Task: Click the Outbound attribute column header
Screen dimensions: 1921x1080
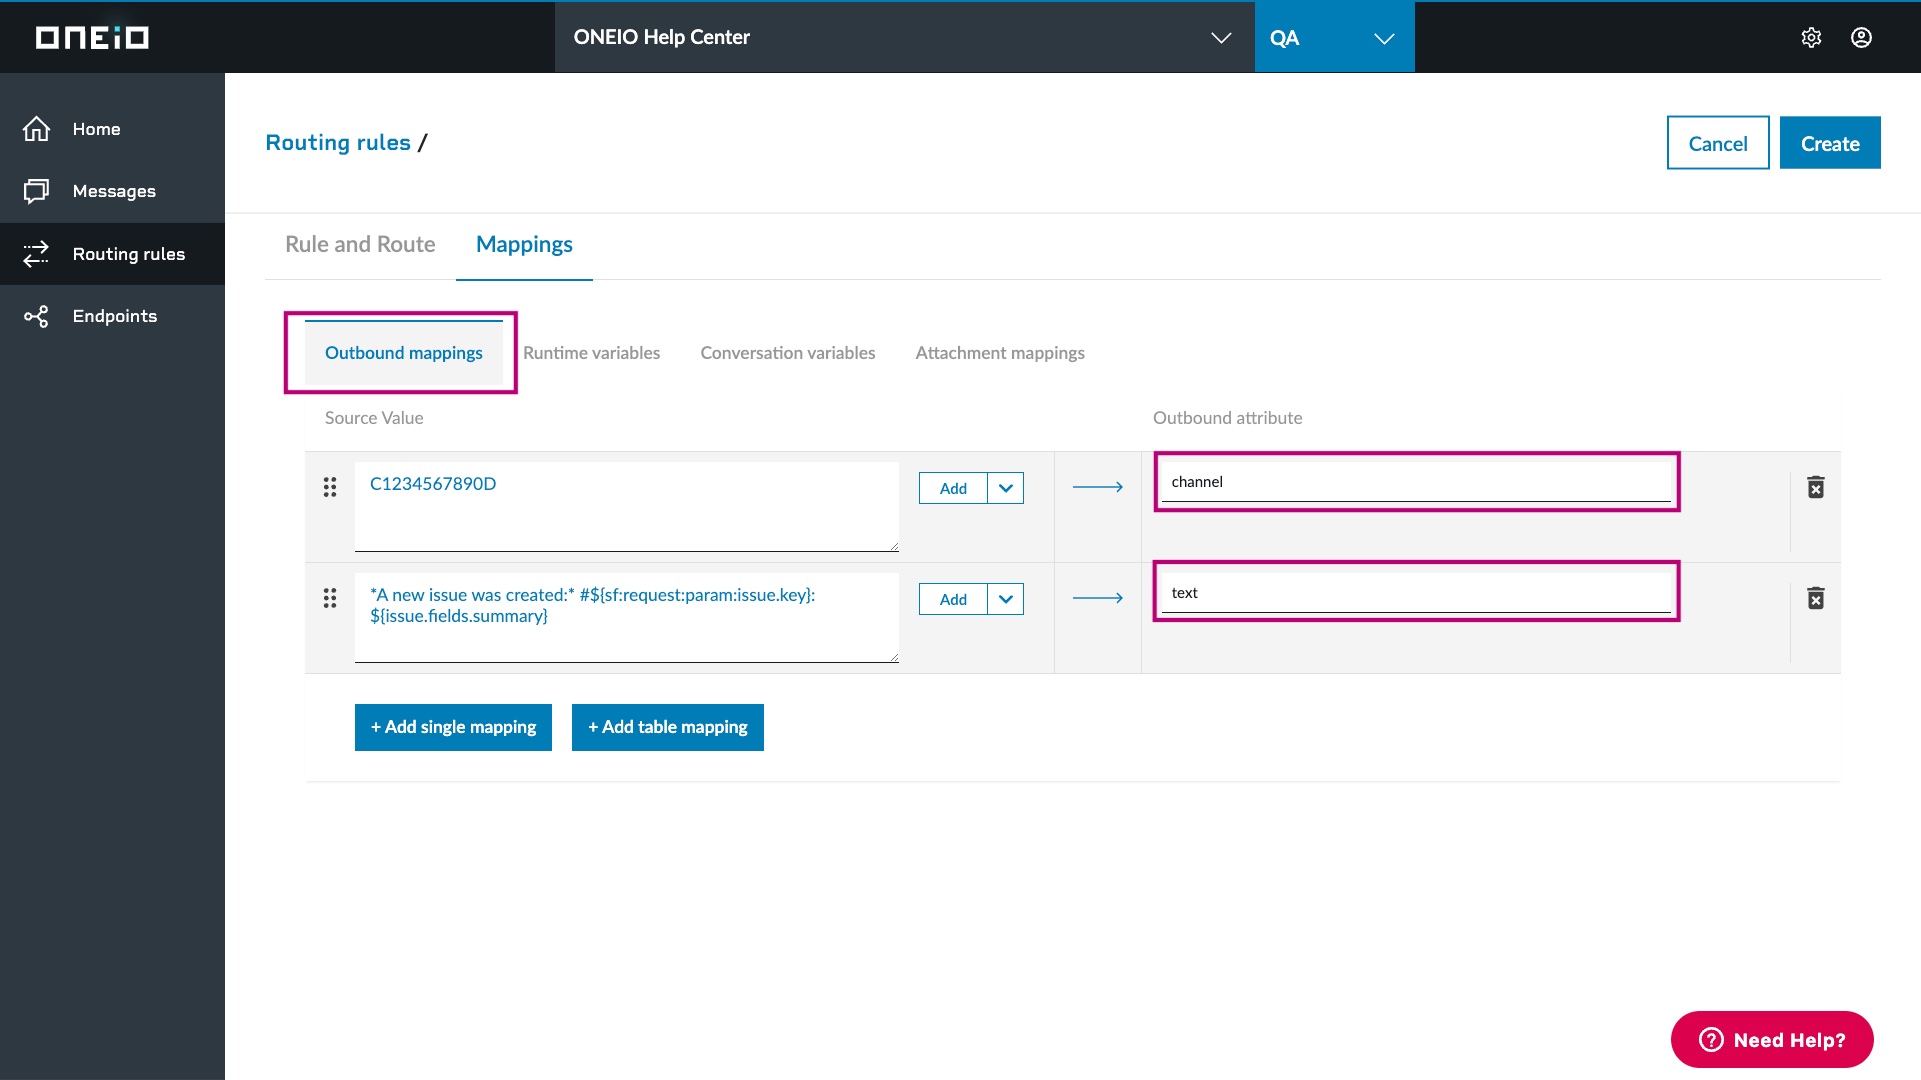Action: [1227, 418]
